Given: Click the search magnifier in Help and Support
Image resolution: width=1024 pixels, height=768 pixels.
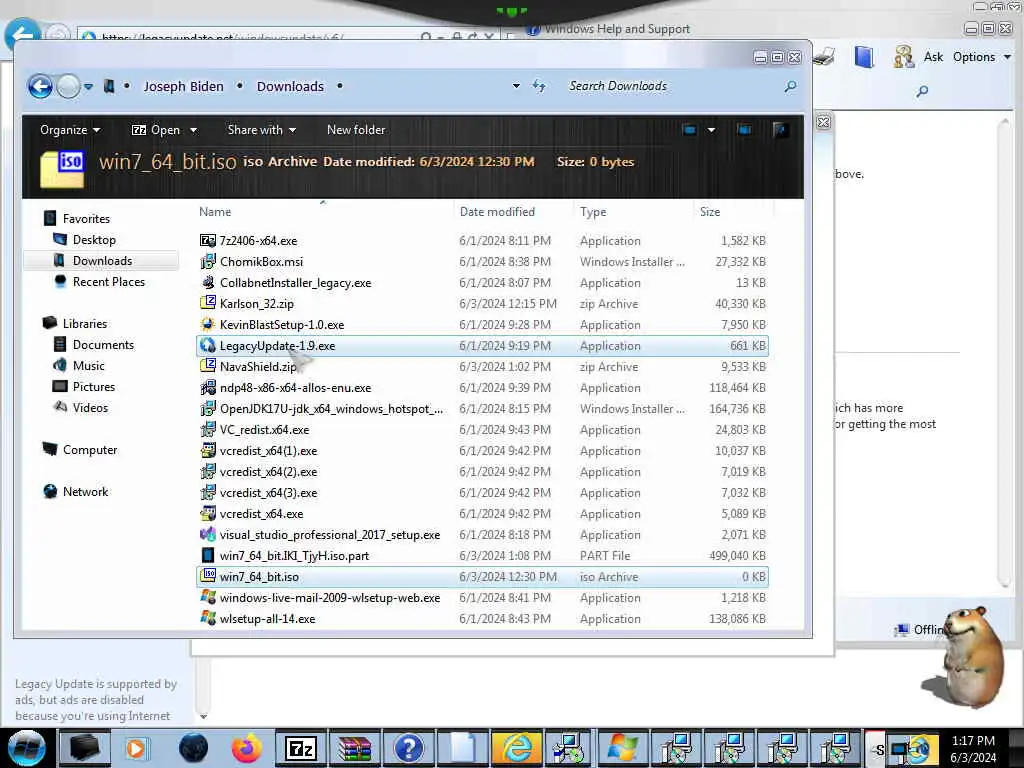Looking at the screenshot, I should pyautogui.click(x=922, y=91).
